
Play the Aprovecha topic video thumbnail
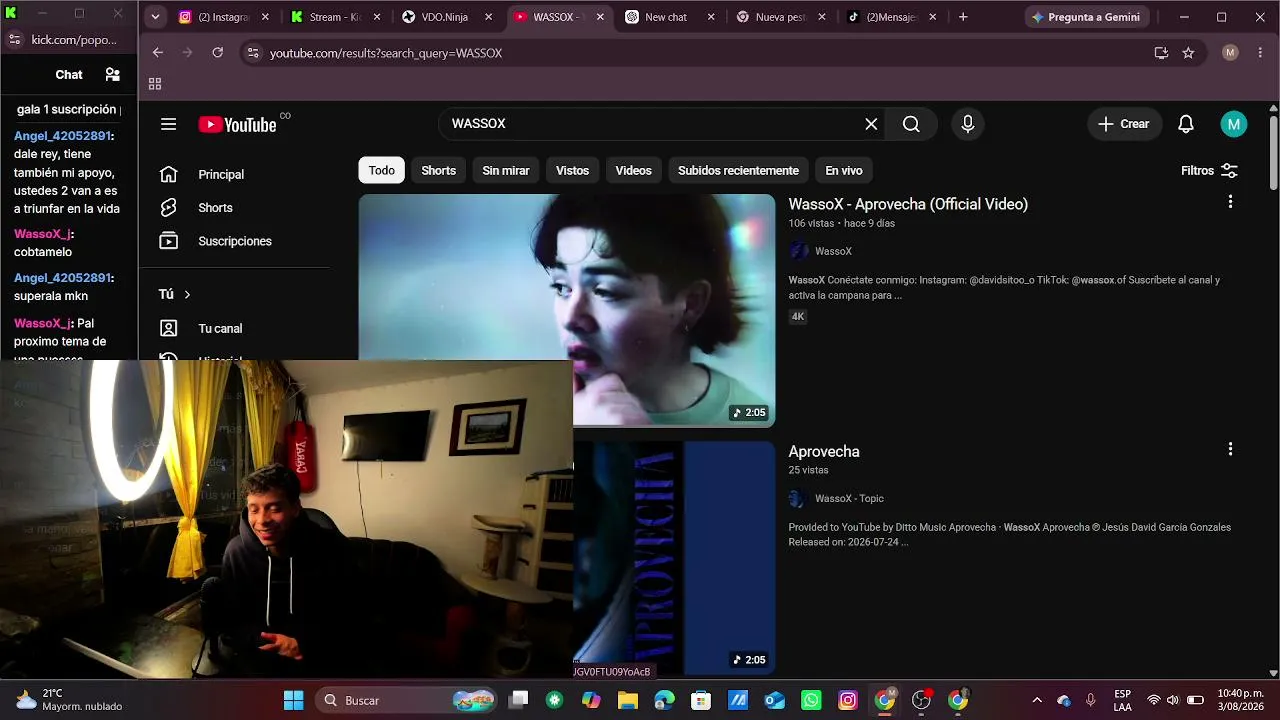coord(674,558)
